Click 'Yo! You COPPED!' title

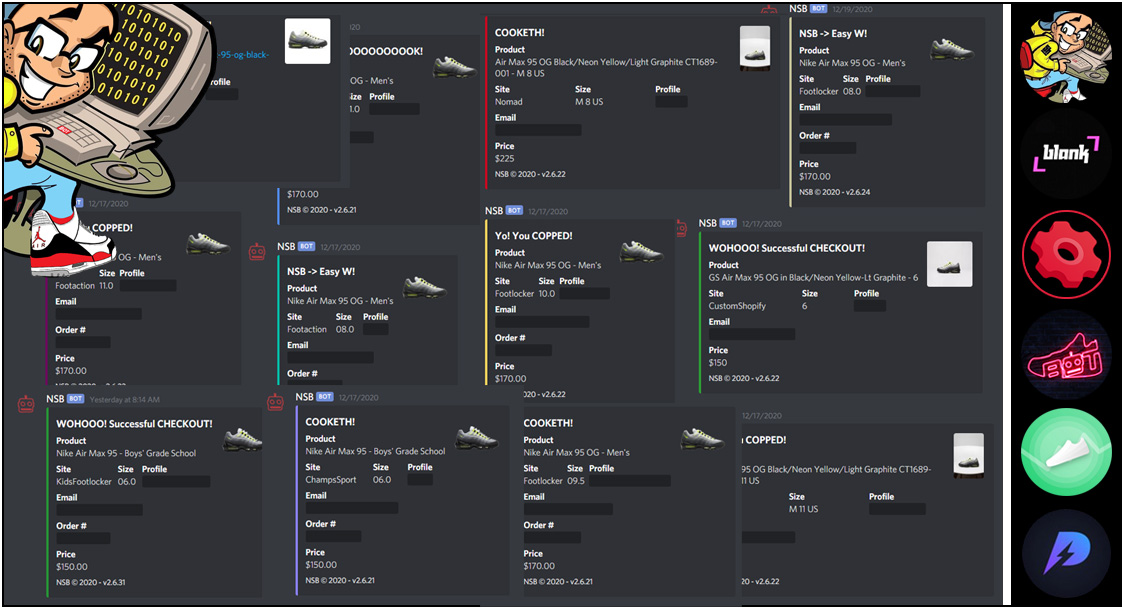[x=533, y=236]
